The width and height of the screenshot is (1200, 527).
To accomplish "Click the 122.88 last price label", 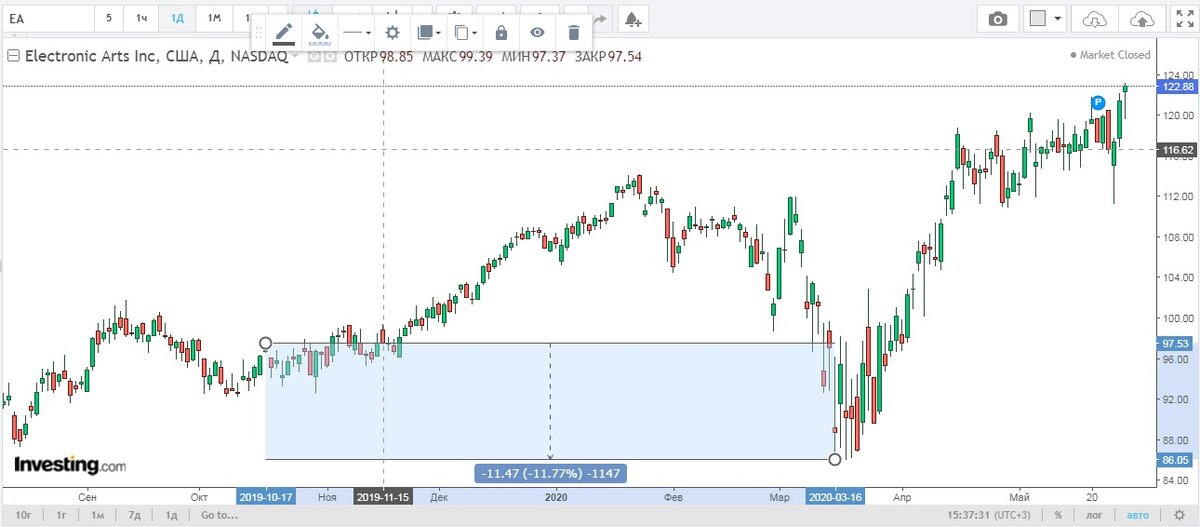I will point(1175,87).
